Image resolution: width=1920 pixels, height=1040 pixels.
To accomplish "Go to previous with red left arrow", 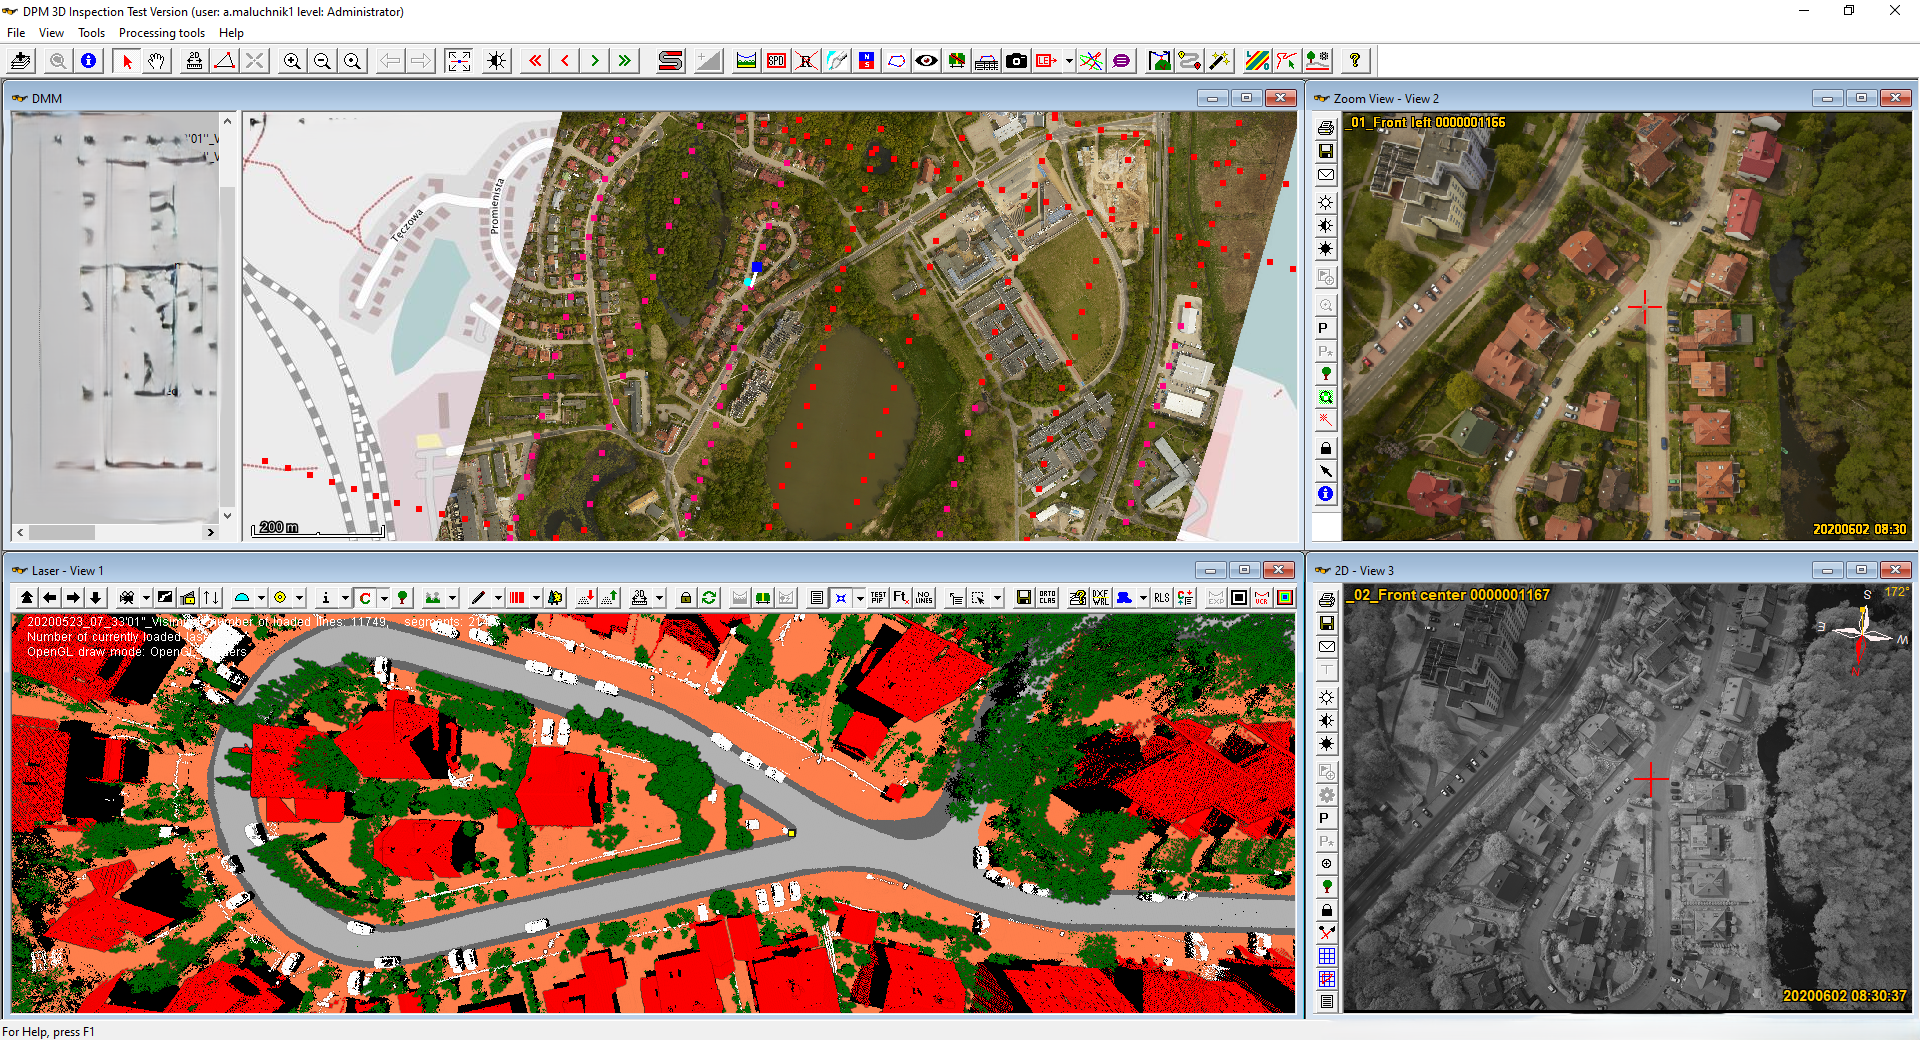I will click(x=566, y=61).
